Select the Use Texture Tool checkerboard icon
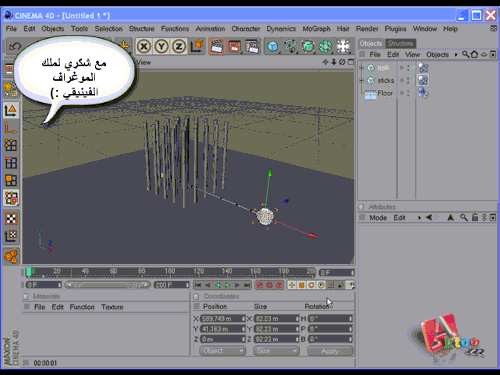This screenshot has height=375, width=500. tap(11, 219)
